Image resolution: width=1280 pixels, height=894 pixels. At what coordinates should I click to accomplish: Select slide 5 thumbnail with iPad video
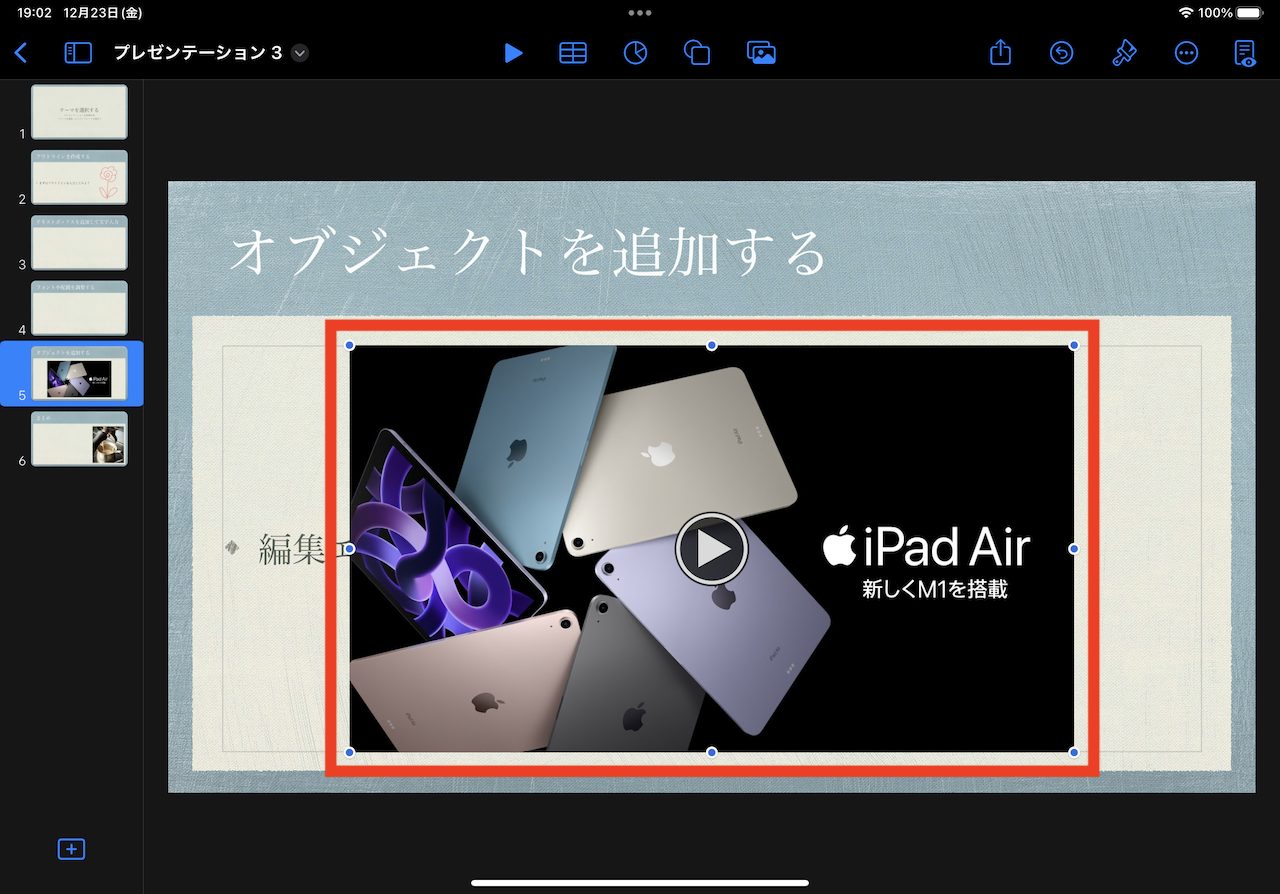tap(79, 373)
